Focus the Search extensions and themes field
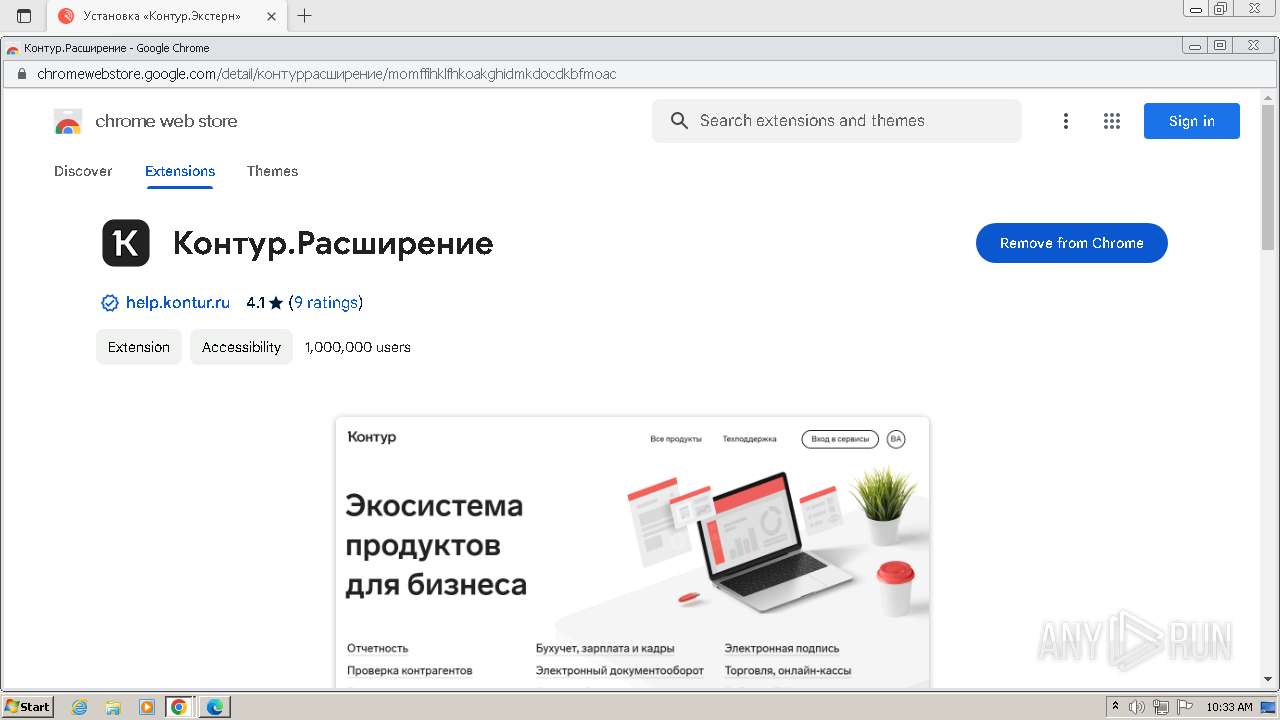This screenshot has height=720, width=1280. (837, 121)
